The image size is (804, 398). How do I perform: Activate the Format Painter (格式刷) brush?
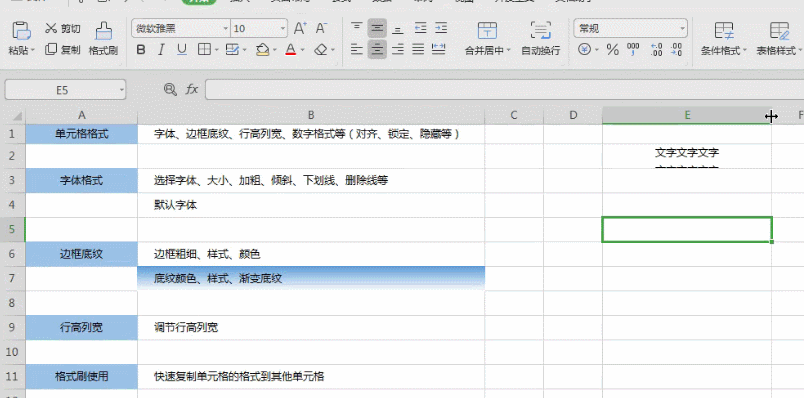click(x=104, y=31)
